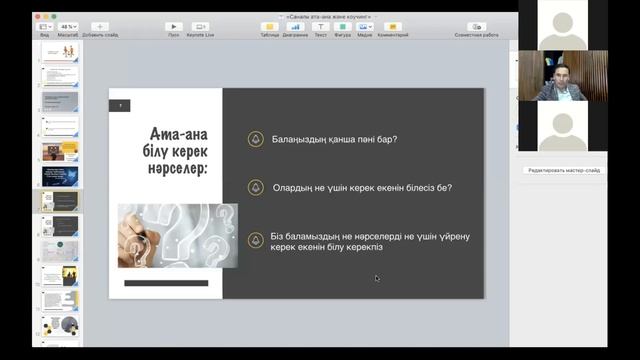The height and width of the screenshot is (360, 640).
Task: Select the dark slide-number box on slide
Action: [120, 106]
